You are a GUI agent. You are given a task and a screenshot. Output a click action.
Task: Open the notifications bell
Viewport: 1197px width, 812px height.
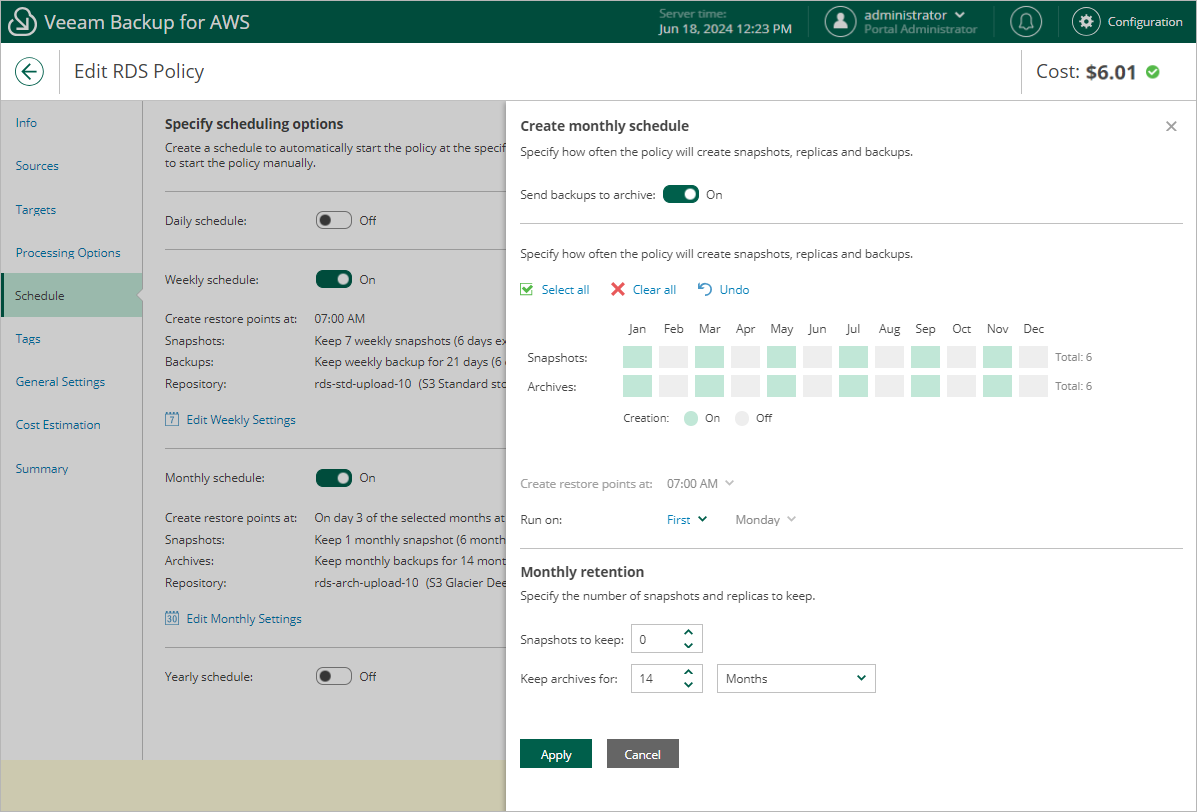coord(1025,22)
